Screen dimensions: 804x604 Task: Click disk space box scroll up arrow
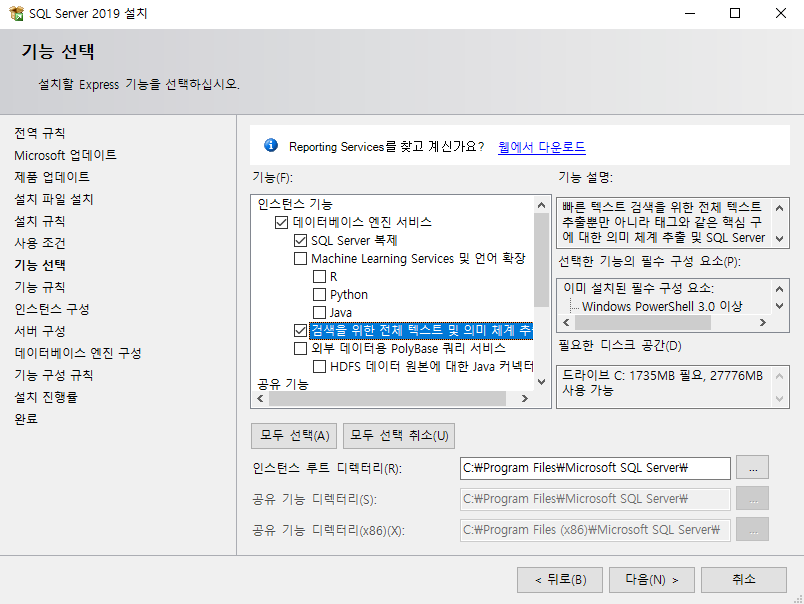779,376
